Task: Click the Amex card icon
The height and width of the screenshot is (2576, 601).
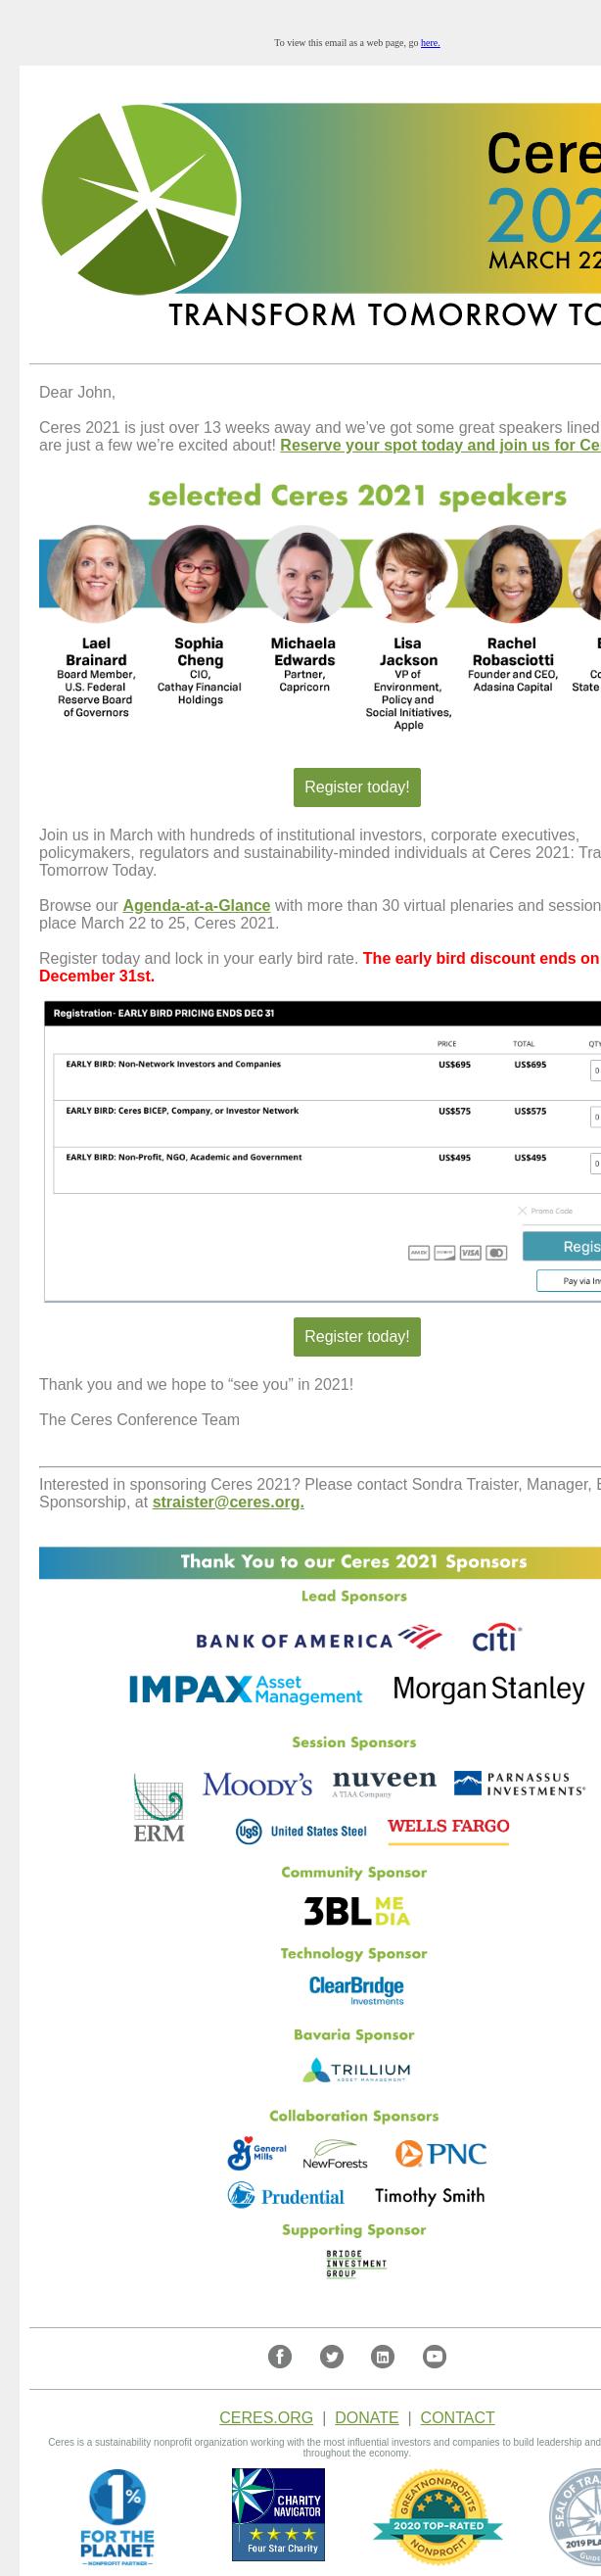Action: [x=419, y=1252]
